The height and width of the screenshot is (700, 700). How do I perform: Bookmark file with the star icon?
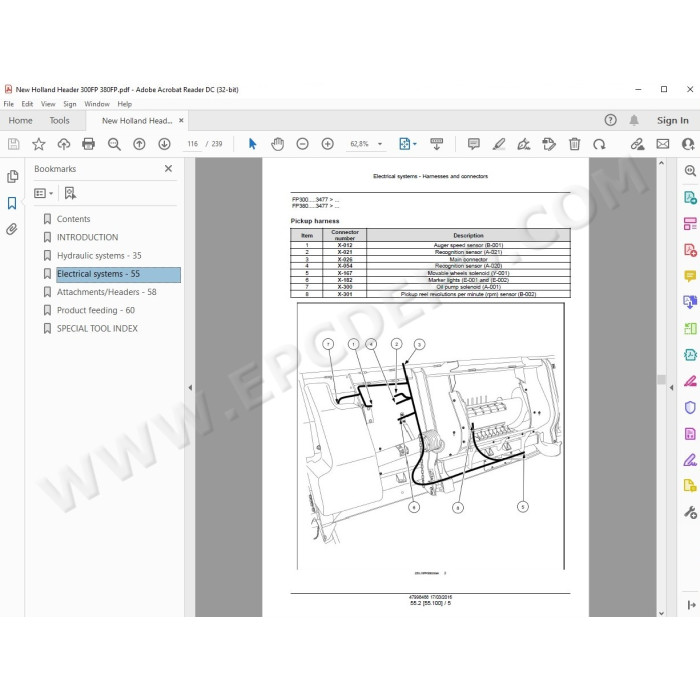39,144
